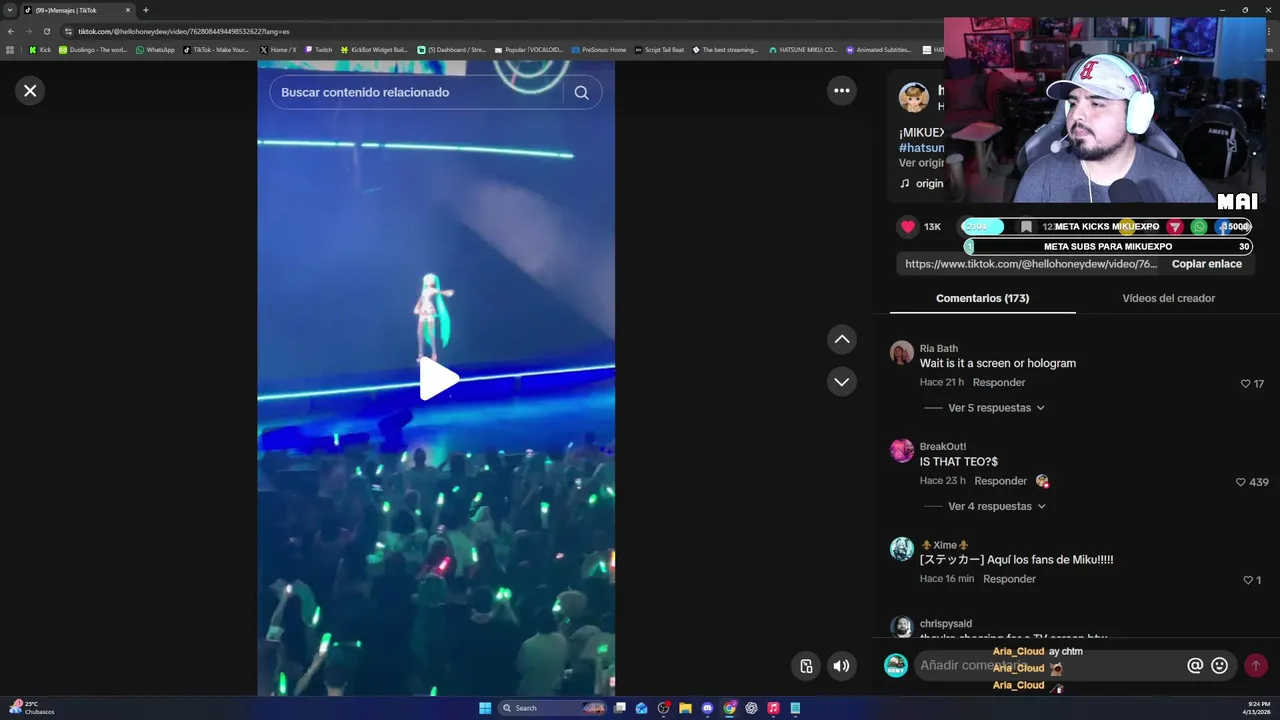Open Twitch bookmark
Image resolution: width=1280 pixels, height=720 pixels.
click(x=319, y=50)
